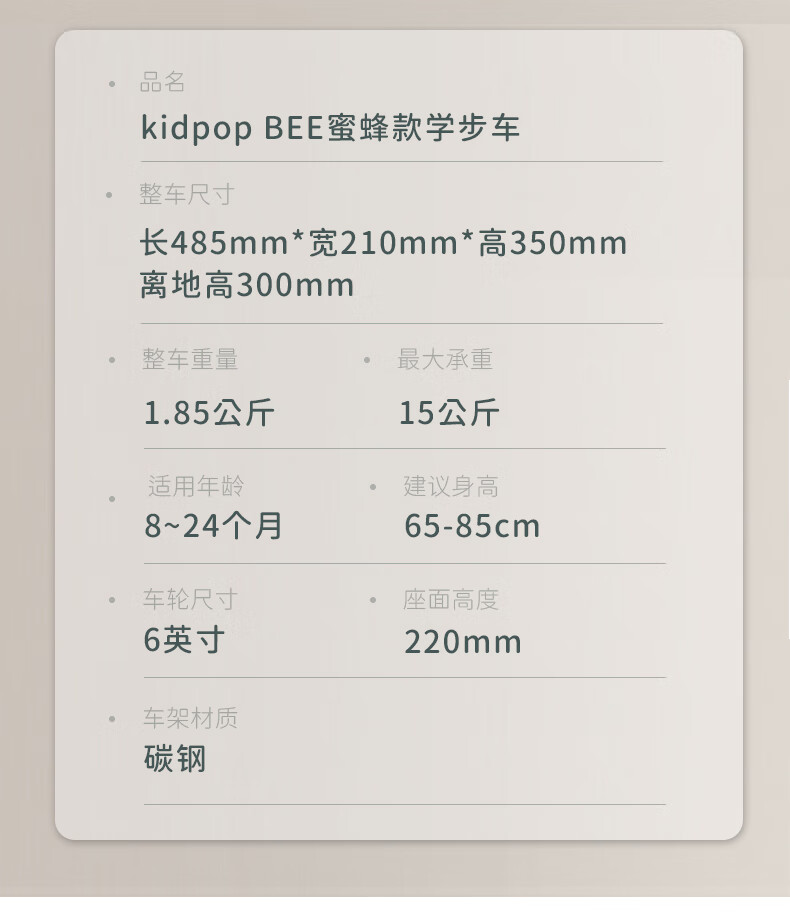Select the 15公斤 max load value
Screen dimensions: 790x915
click(449, 413)
